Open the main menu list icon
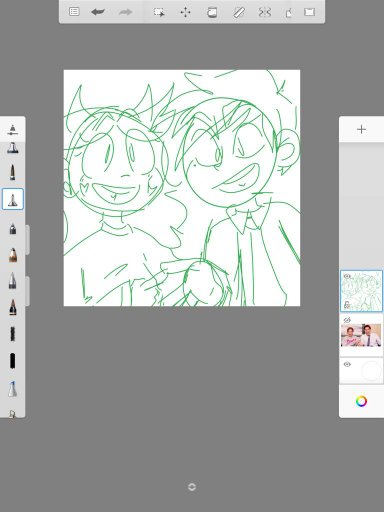The height and width of the screenshot is (512, 384). click(x=74, y=12)
